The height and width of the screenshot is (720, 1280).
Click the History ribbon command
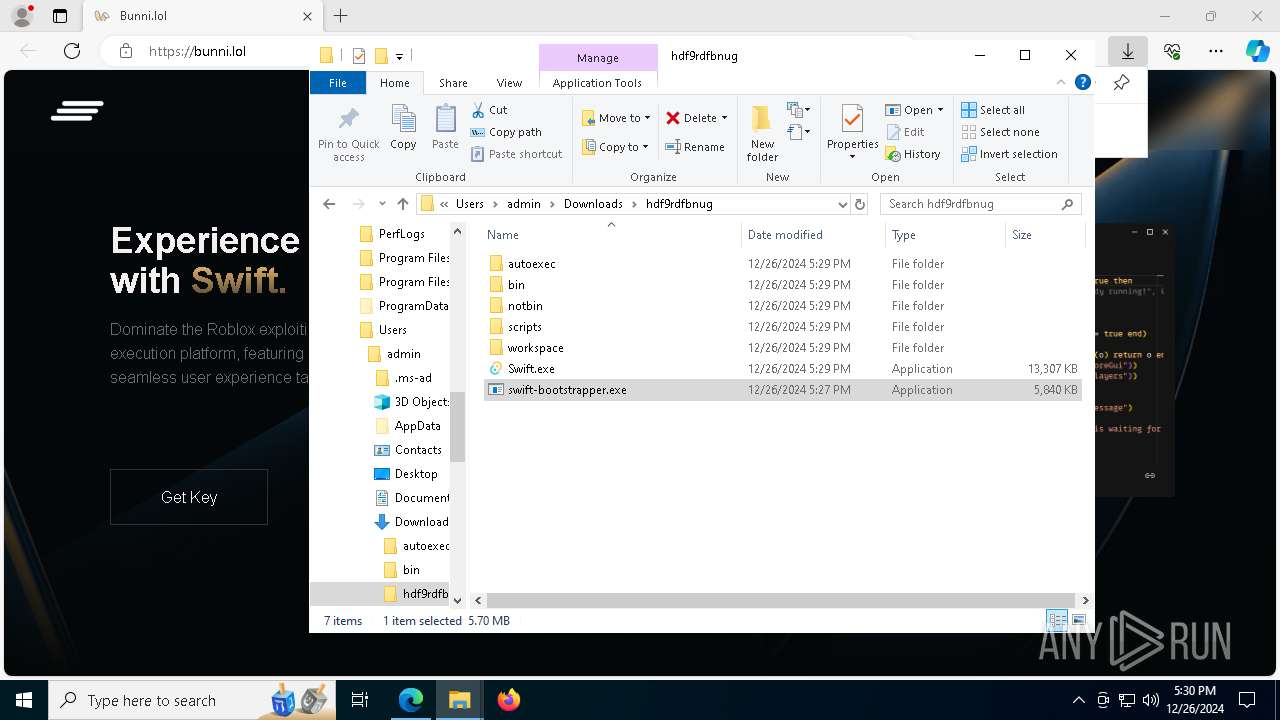click(x=913, y=154)
